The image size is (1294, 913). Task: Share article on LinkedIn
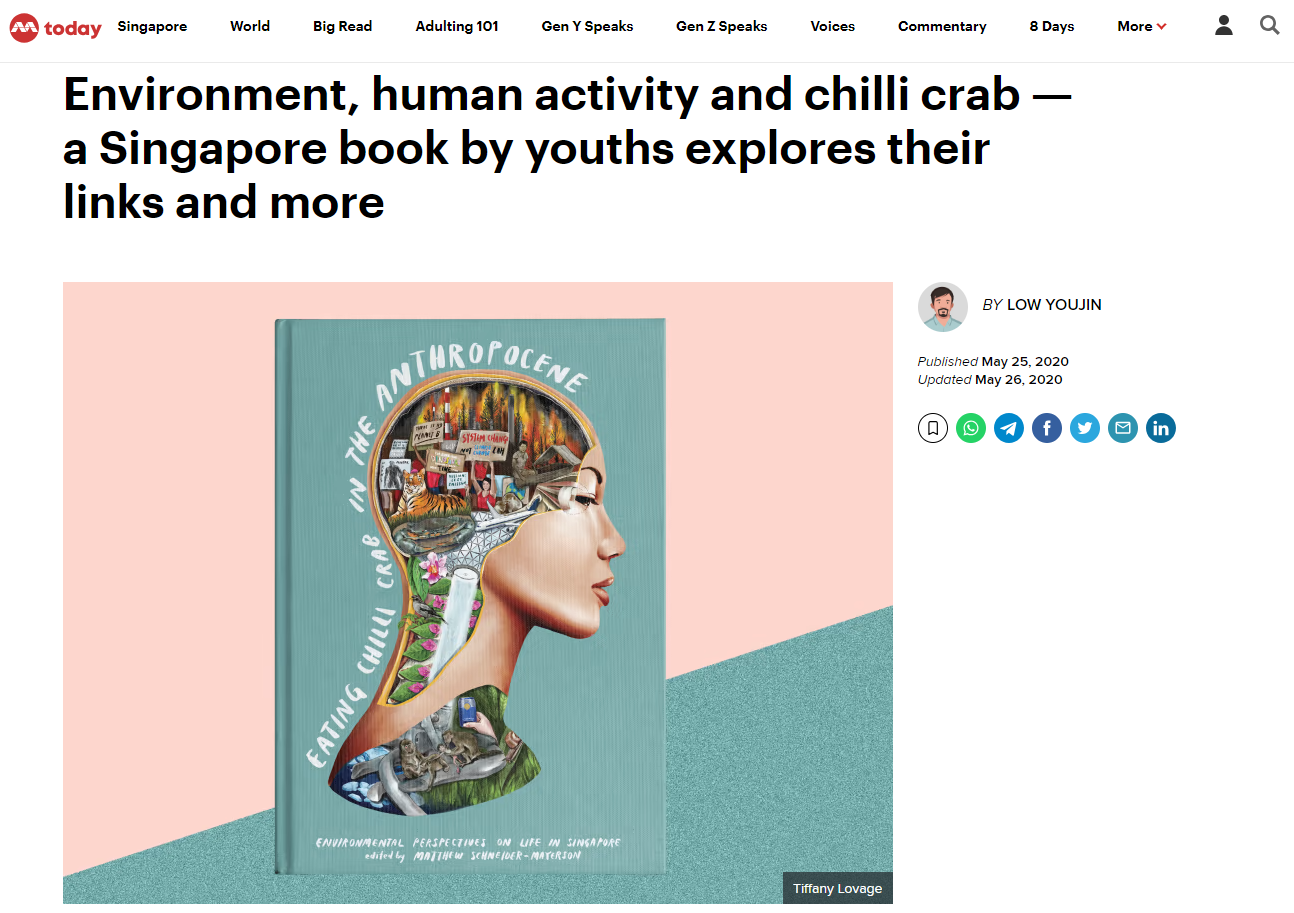pos(1161,429)
